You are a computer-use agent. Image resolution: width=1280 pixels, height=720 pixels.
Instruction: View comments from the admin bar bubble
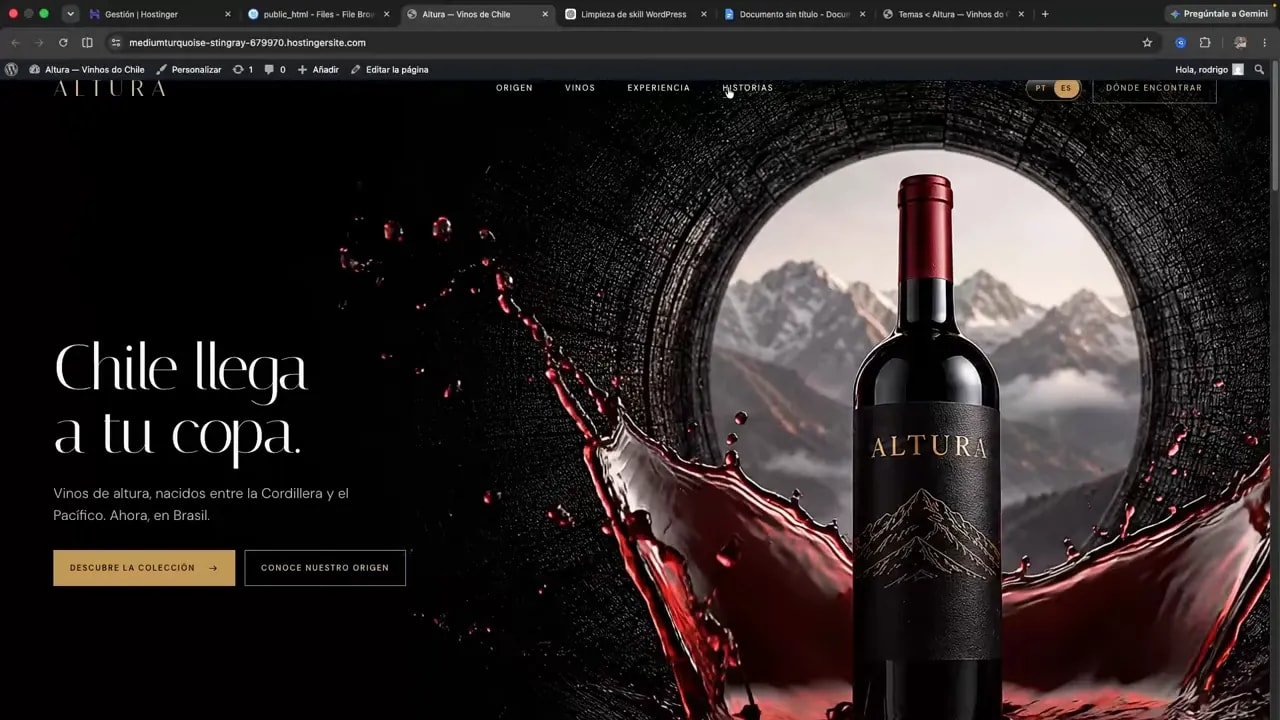pos(274,69)
